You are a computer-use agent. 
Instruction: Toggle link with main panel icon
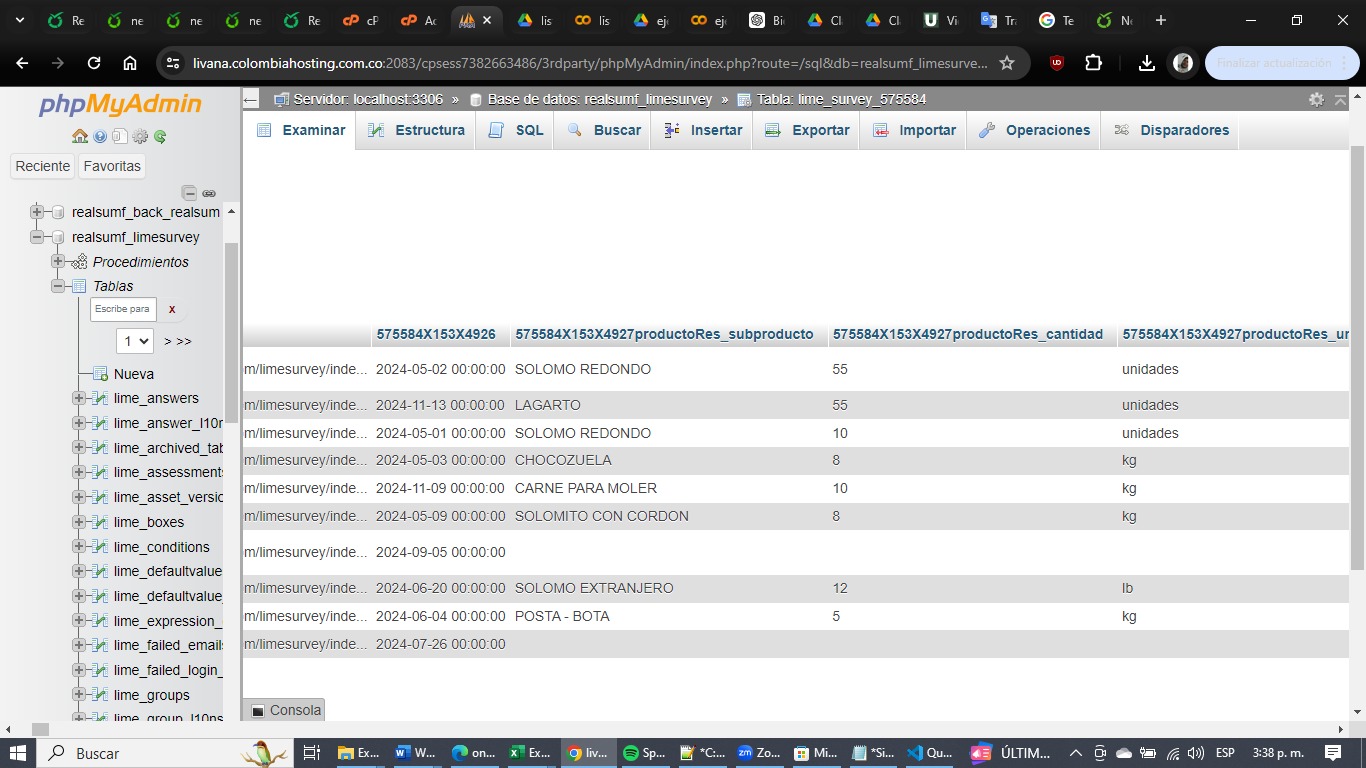click(x=209, y=193)
